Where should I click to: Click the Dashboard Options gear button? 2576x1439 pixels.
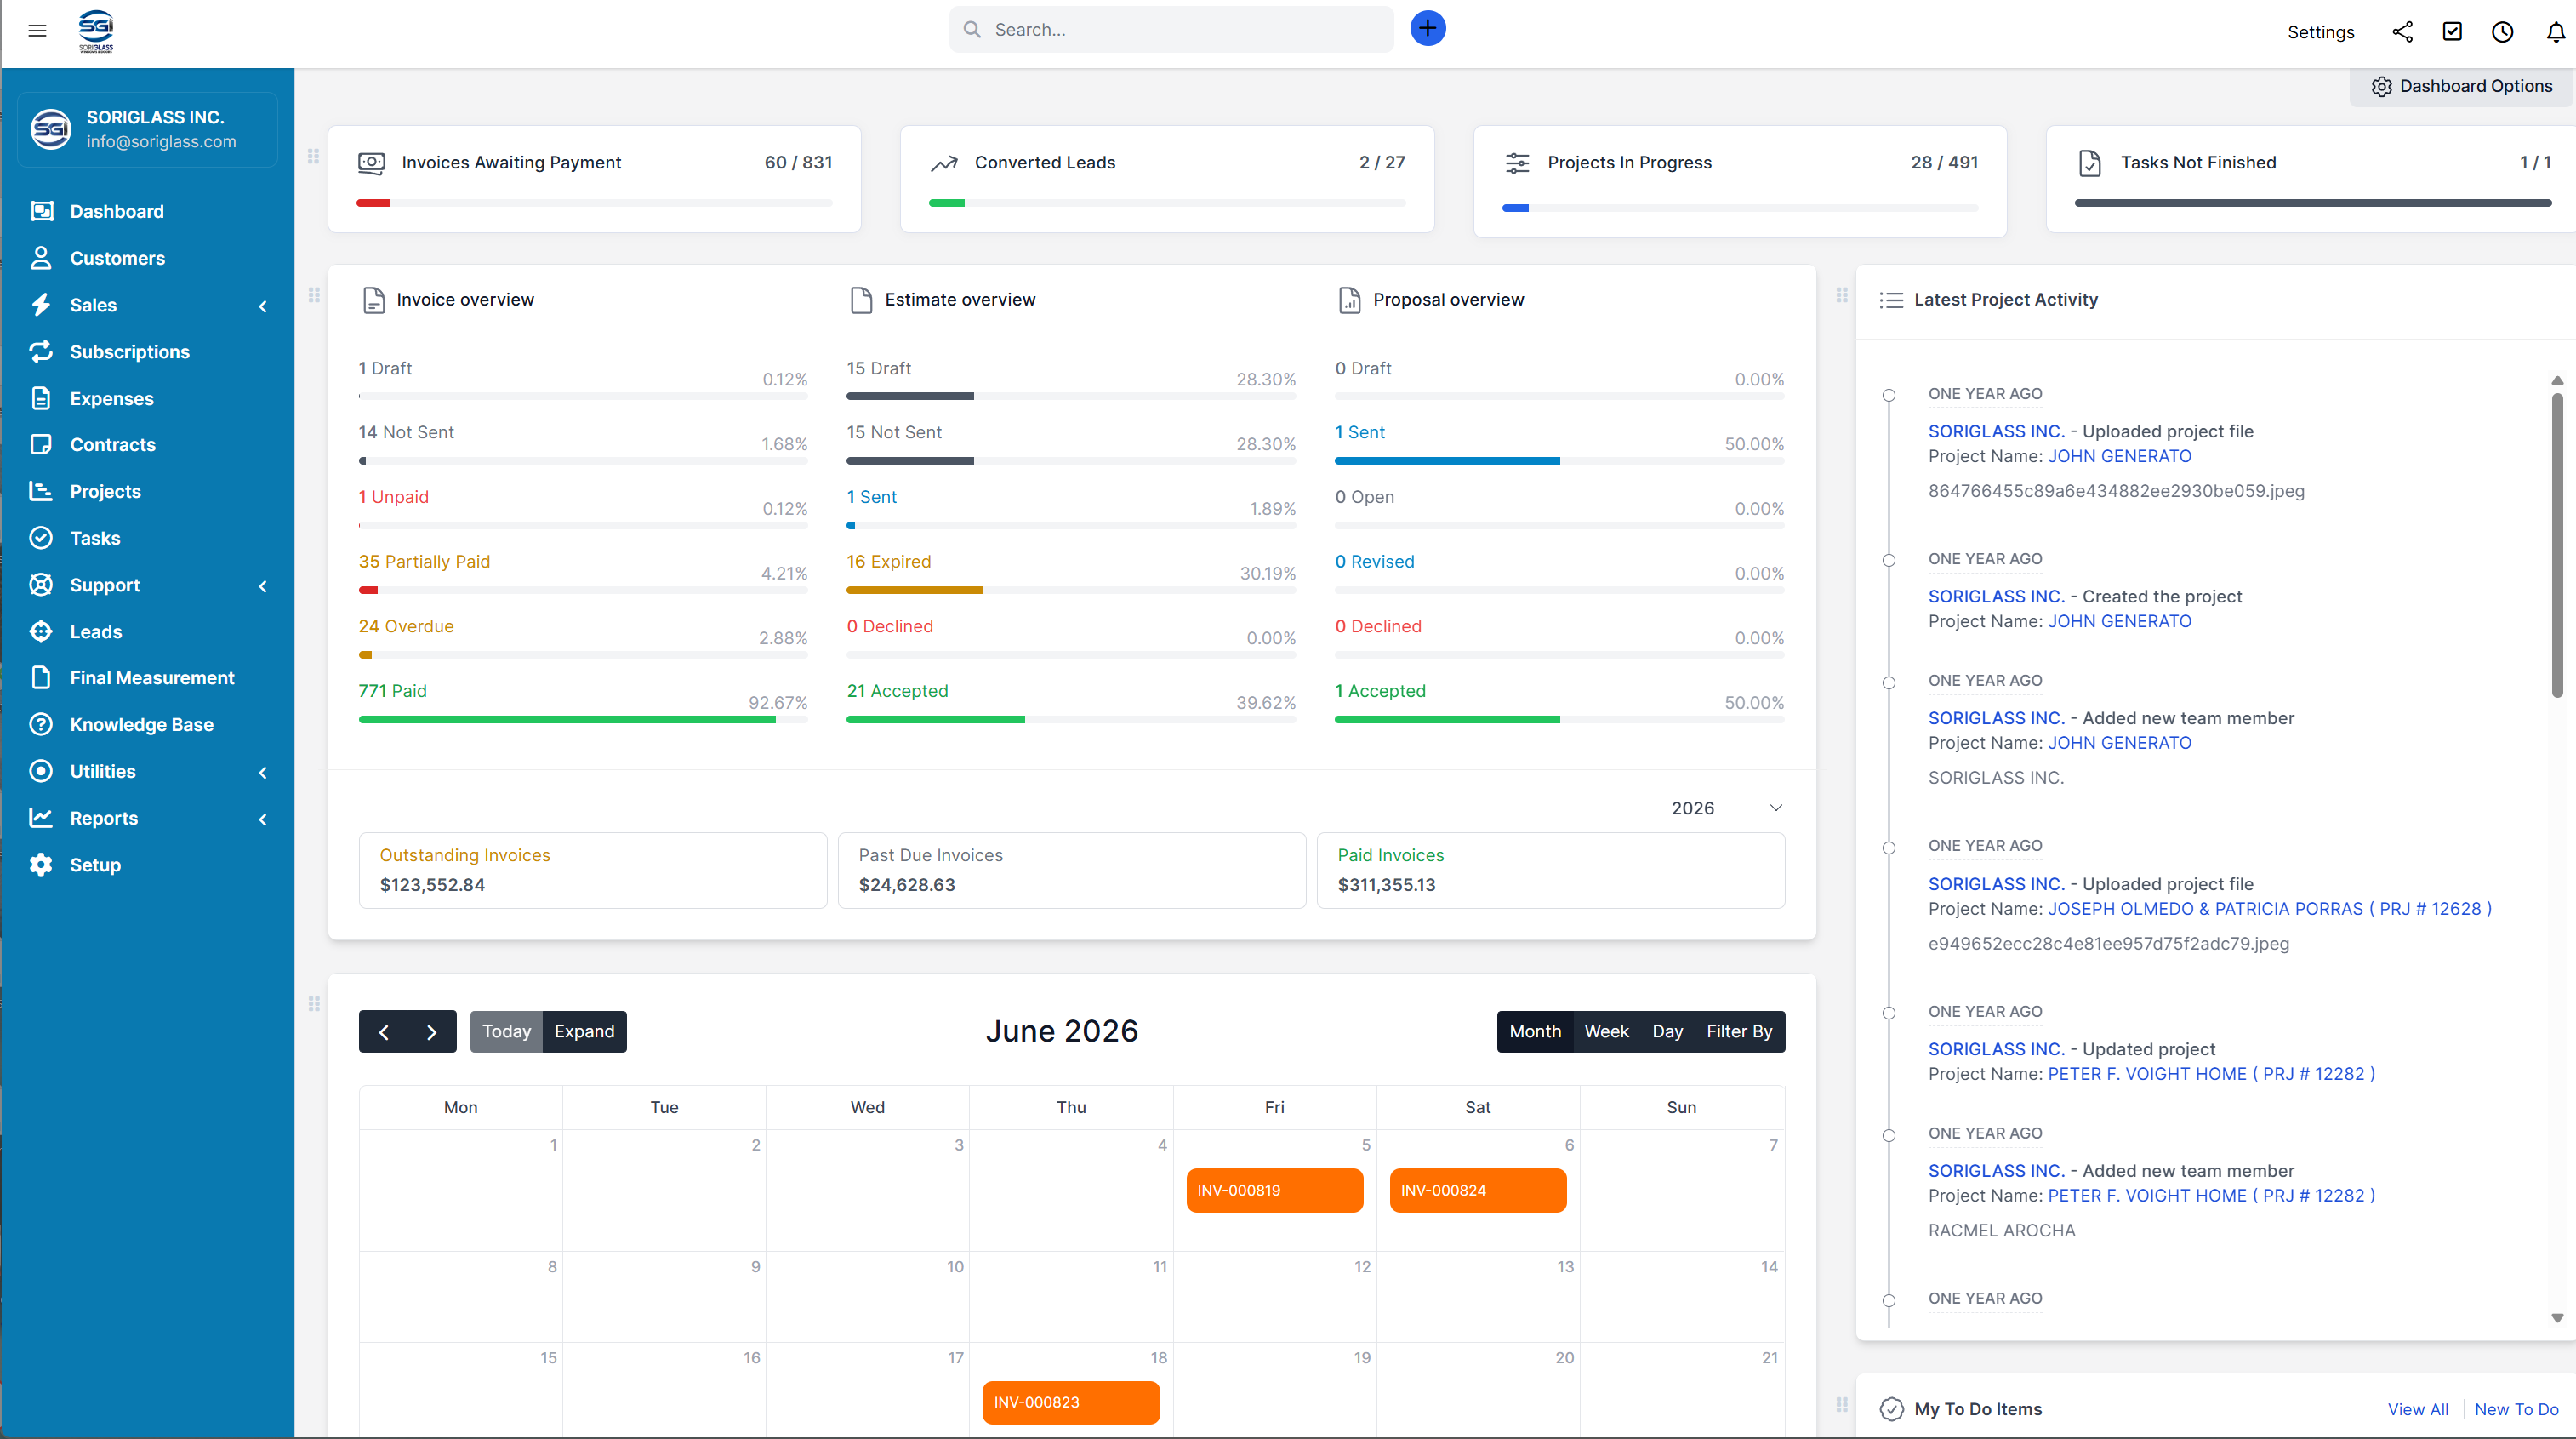pos(2461,86)
